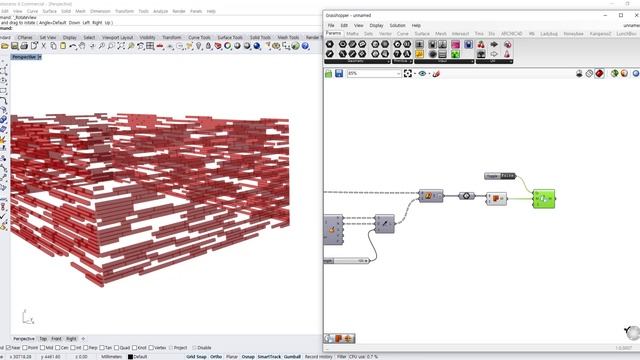Open the Curve menu in Rhino
Screen dimensions: 640x360
click(x=32, y=11)
